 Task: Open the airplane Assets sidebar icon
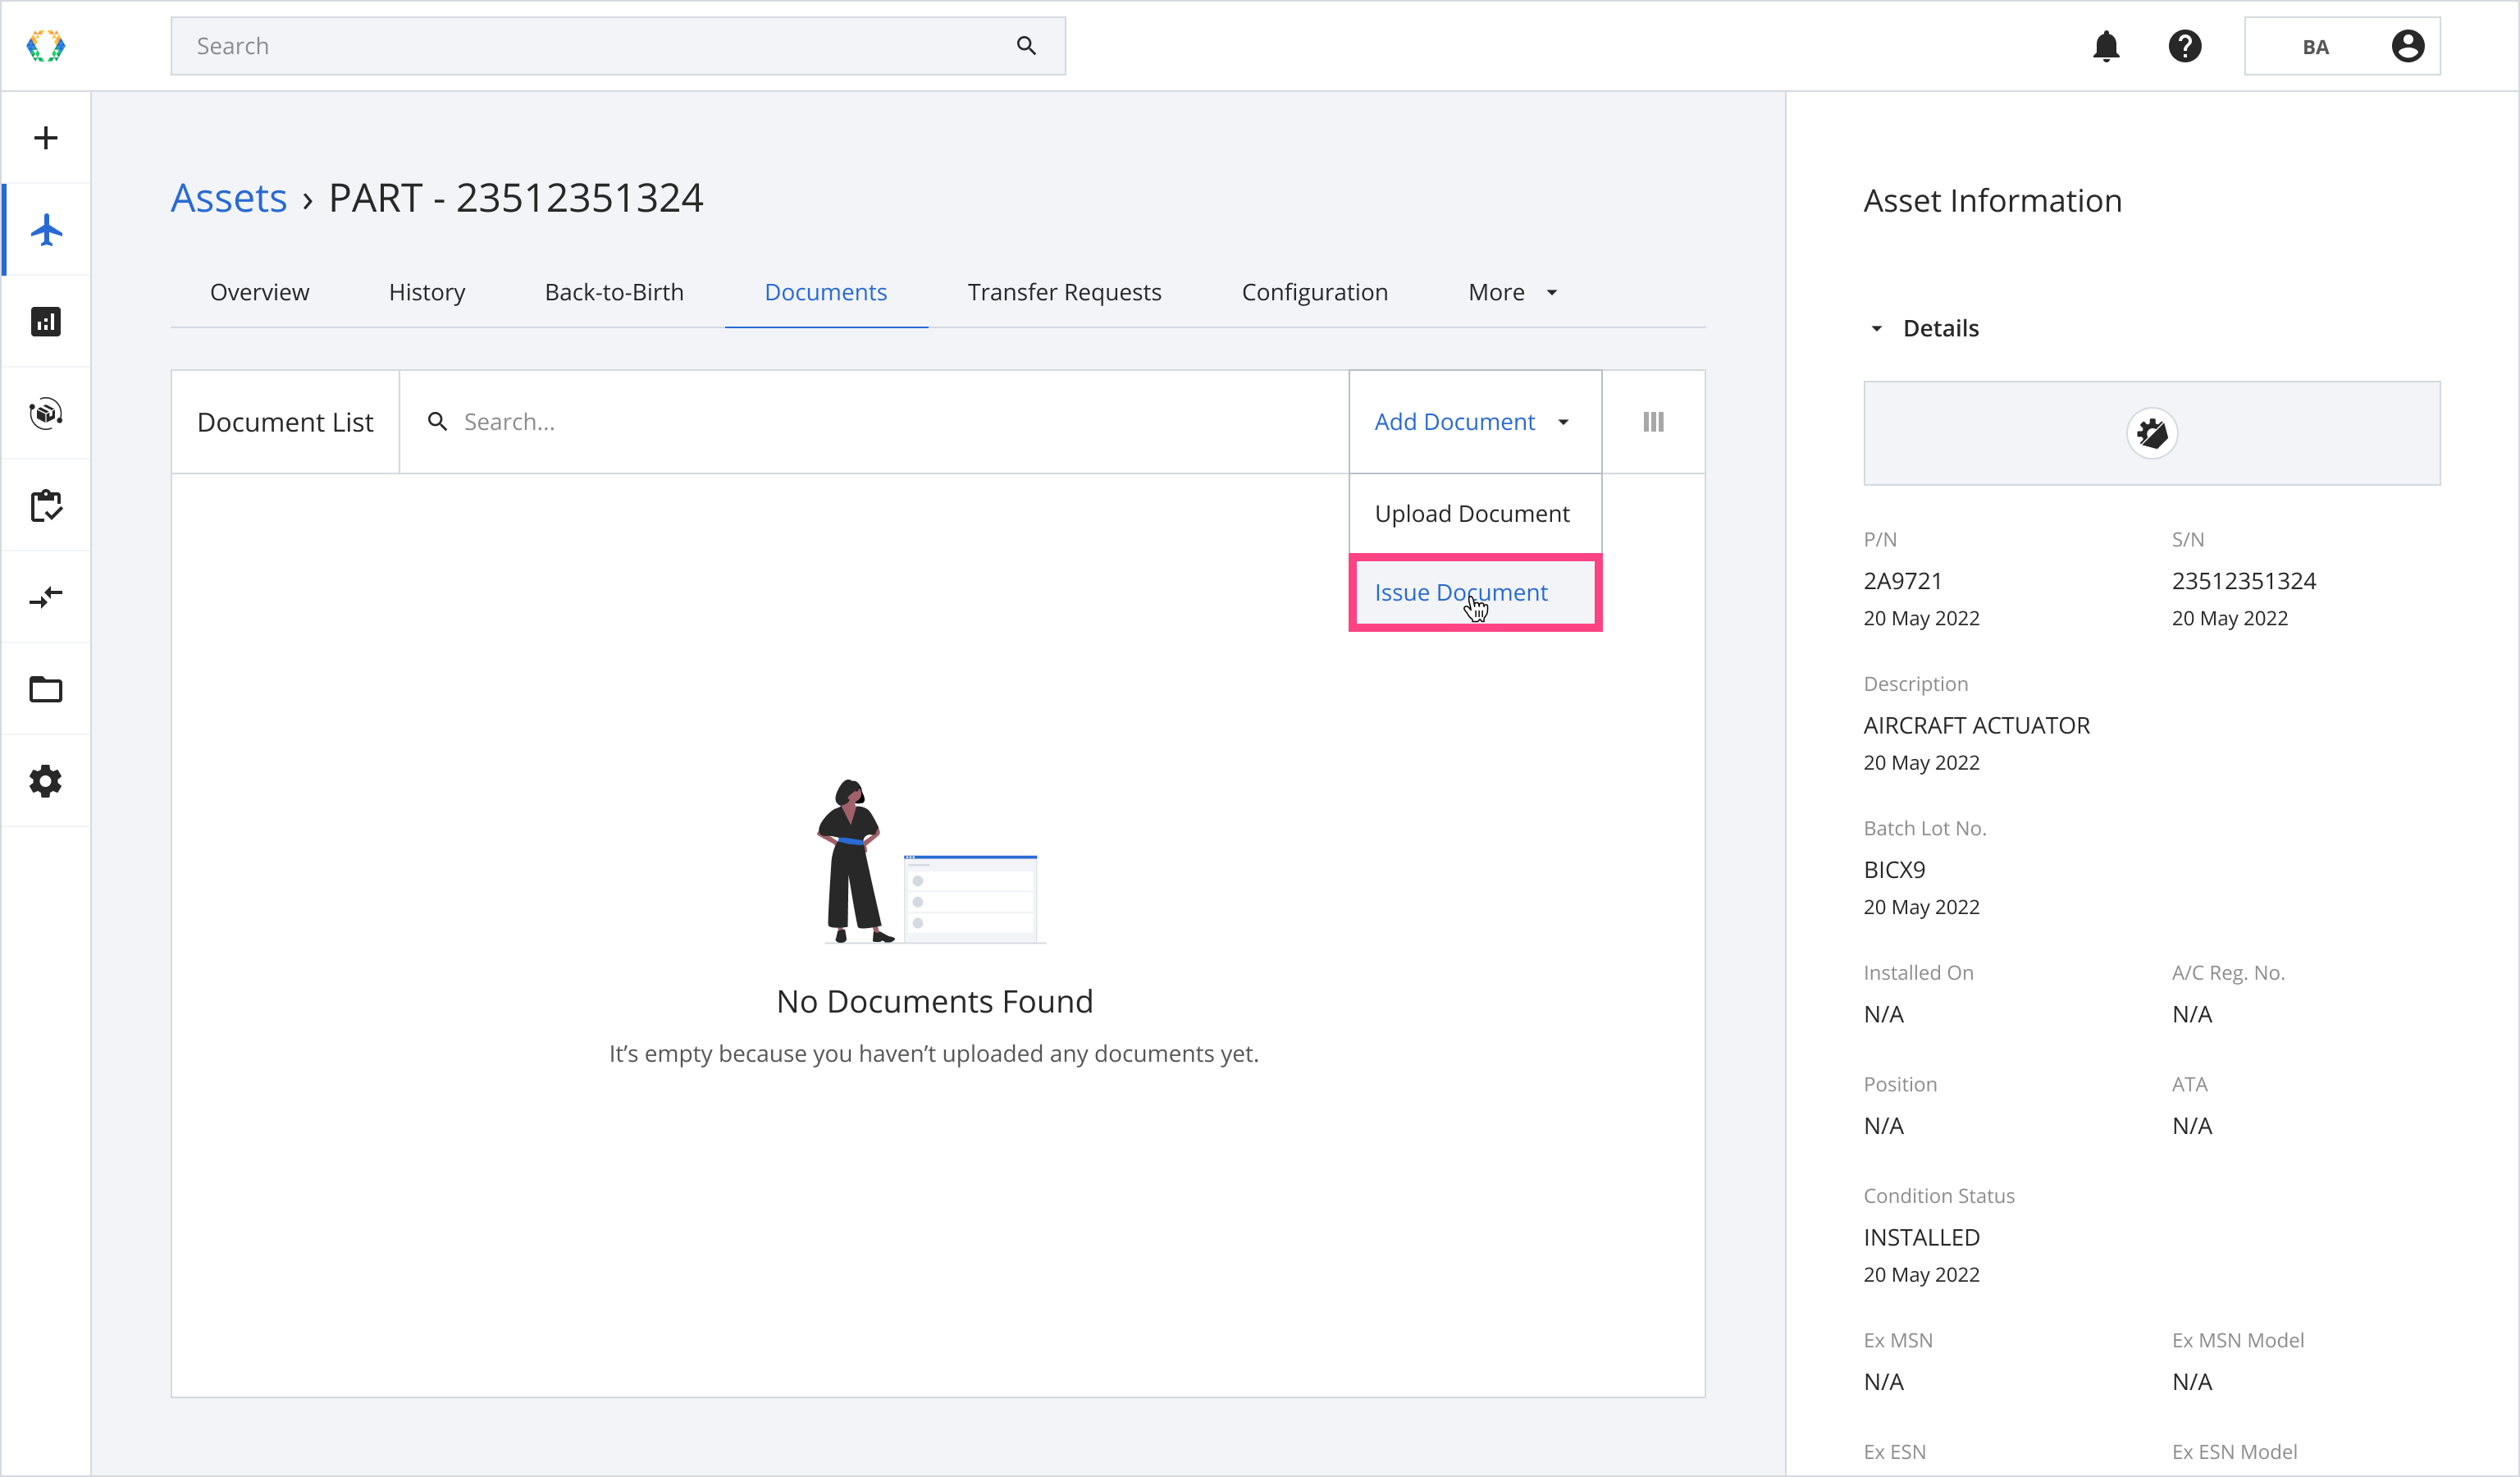pyautogui.click(x=46, y=230)
